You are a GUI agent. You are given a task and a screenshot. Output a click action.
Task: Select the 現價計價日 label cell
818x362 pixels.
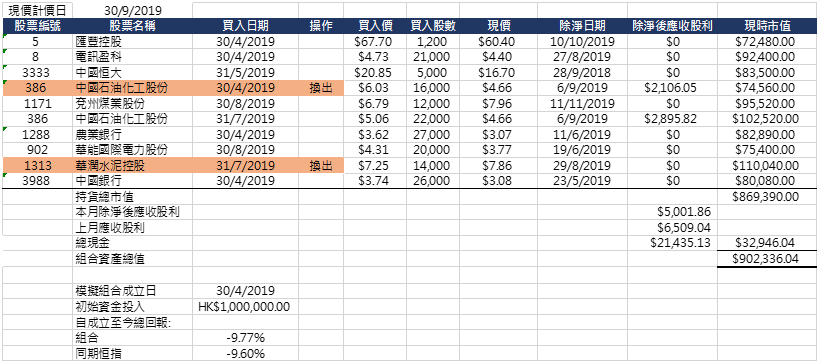click(38, 10)
